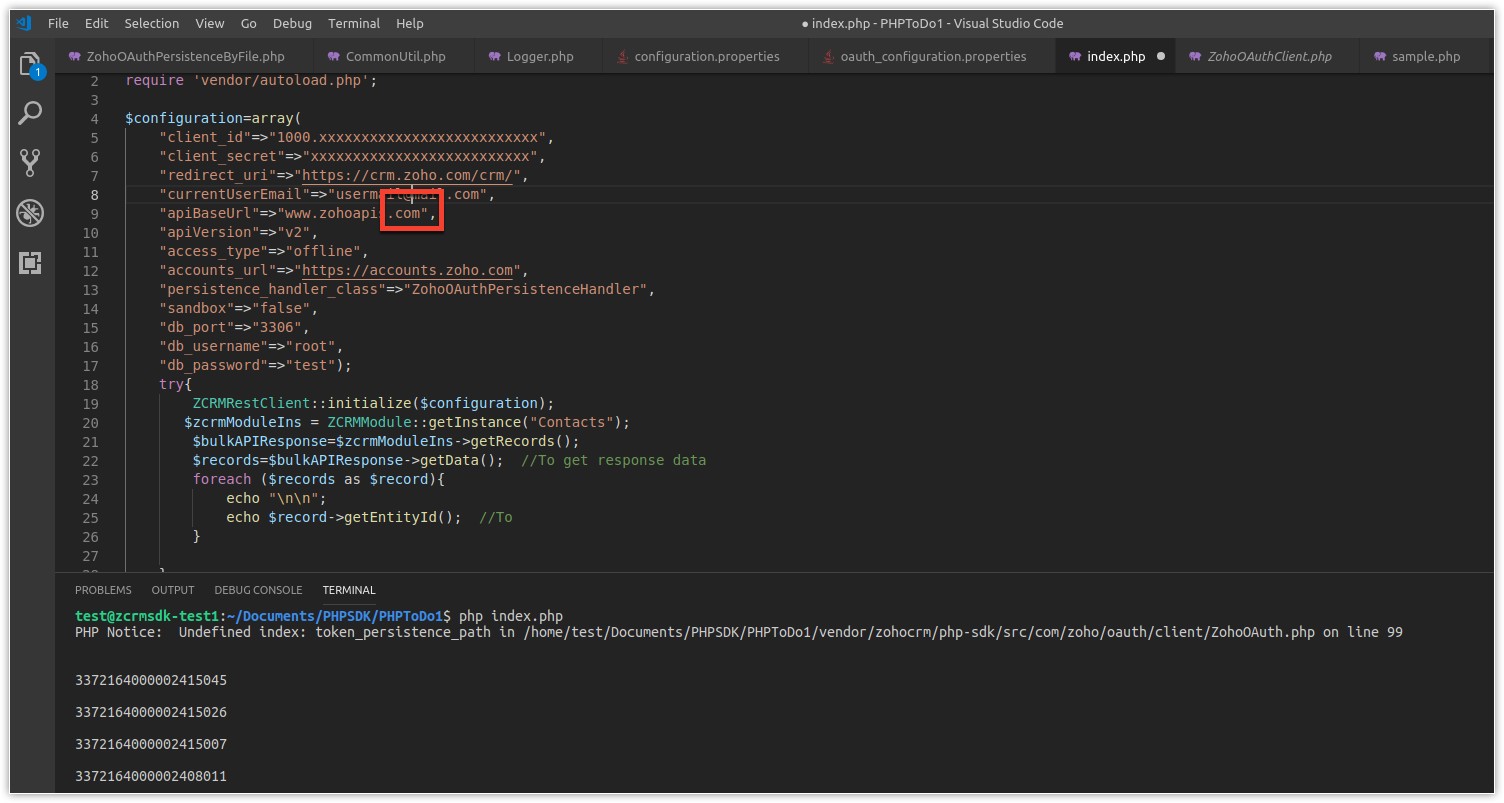Click the https://crm.zoho.com/crm/ link
Screen dimensions: 1504x803
(407, 175)
